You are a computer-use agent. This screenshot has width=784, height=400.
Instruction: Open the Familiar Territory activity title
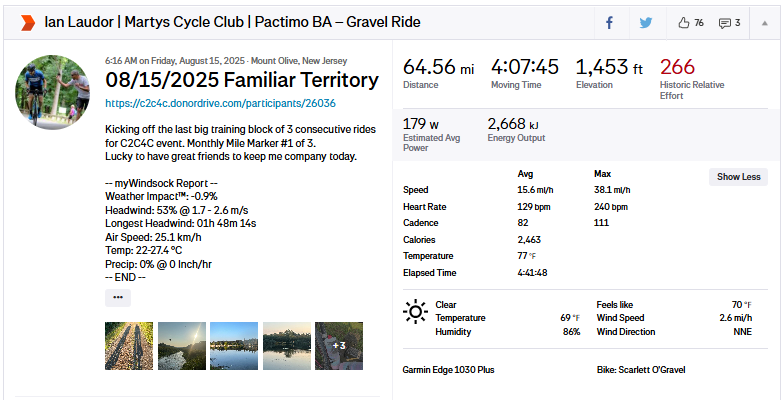242,80
